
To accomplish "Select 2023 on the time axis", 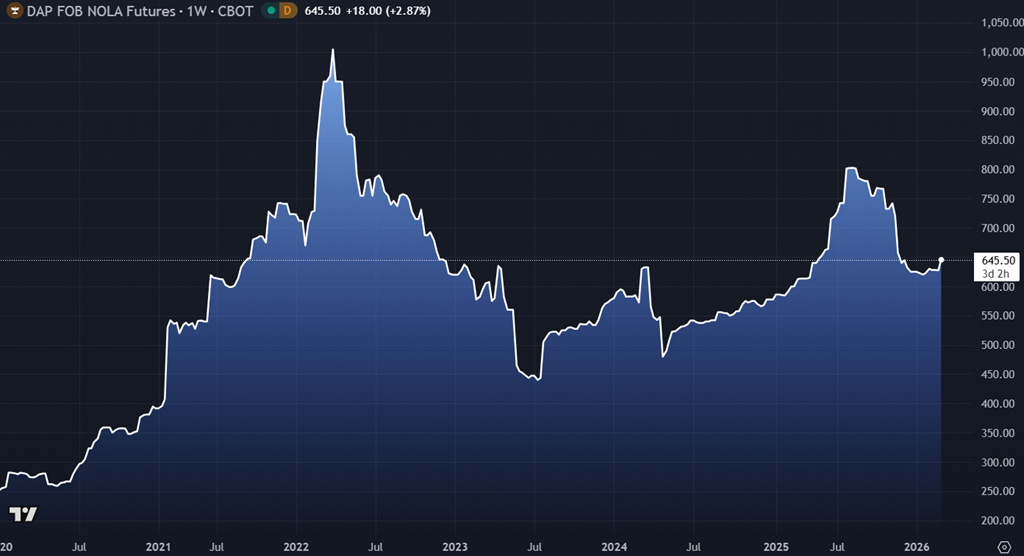I will tap(454, 547).
